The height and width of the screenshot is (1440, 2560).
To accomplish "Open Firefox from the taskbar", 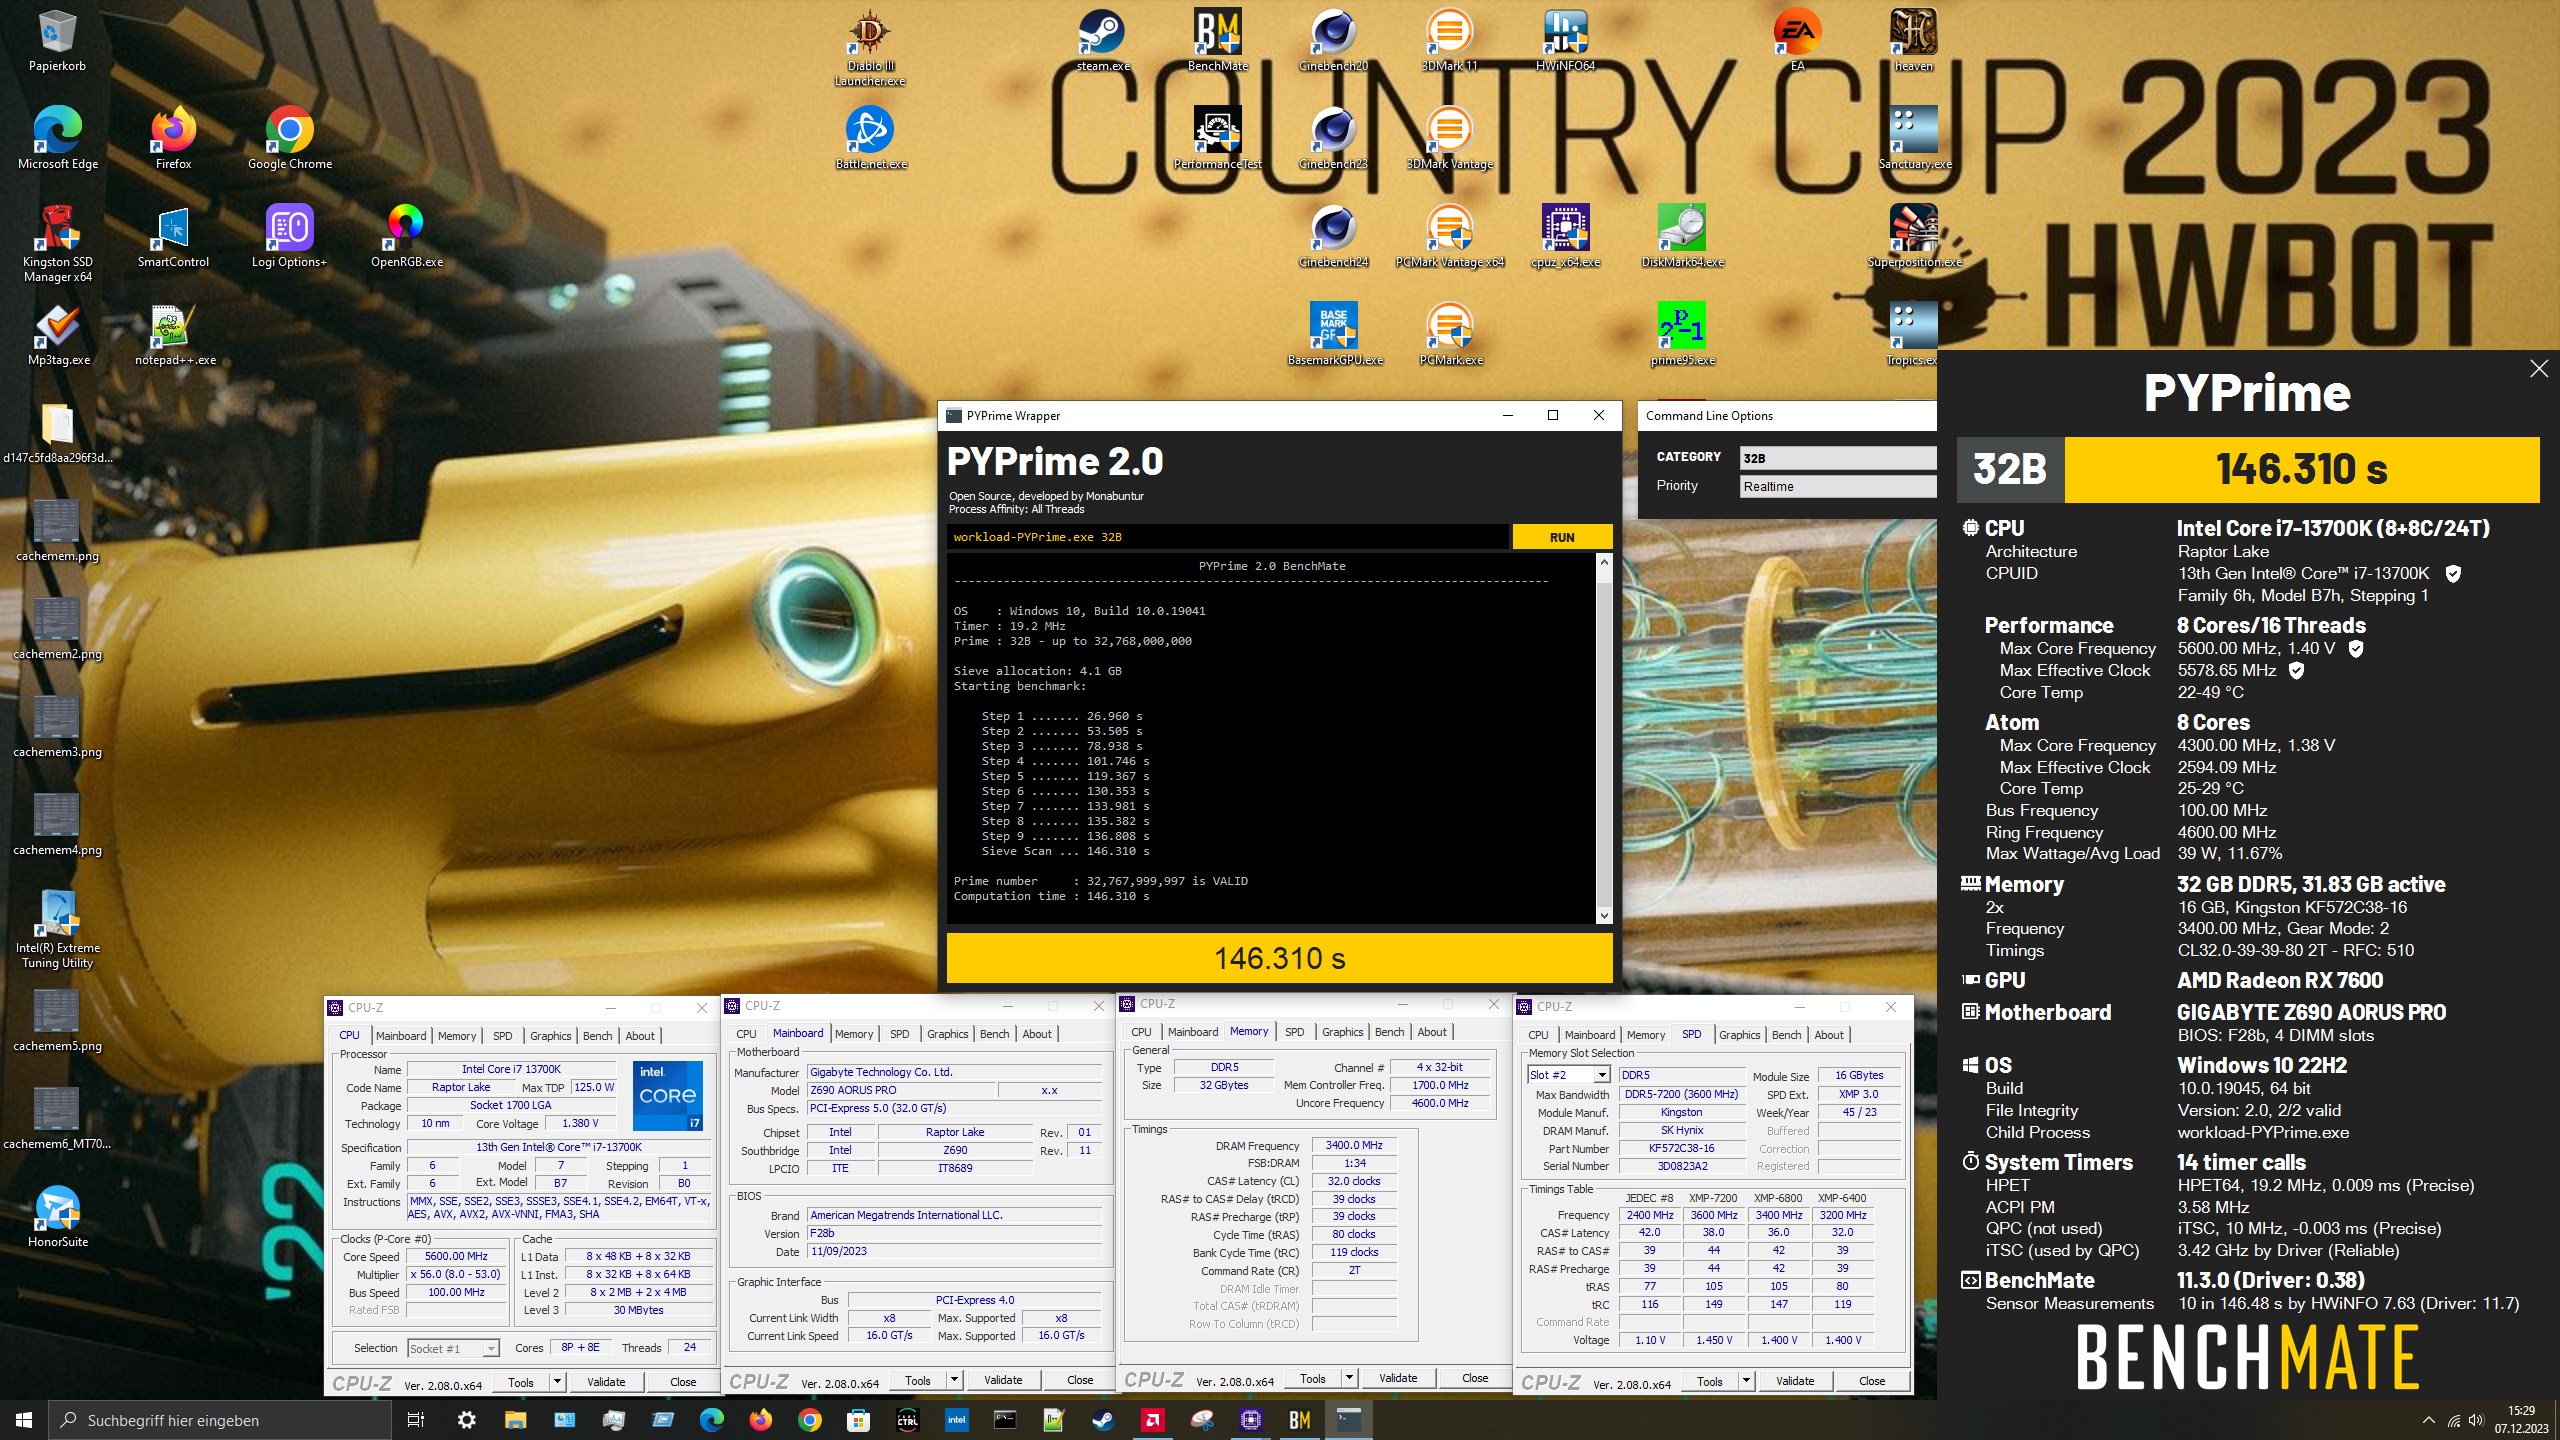I will coord(761,1419).
